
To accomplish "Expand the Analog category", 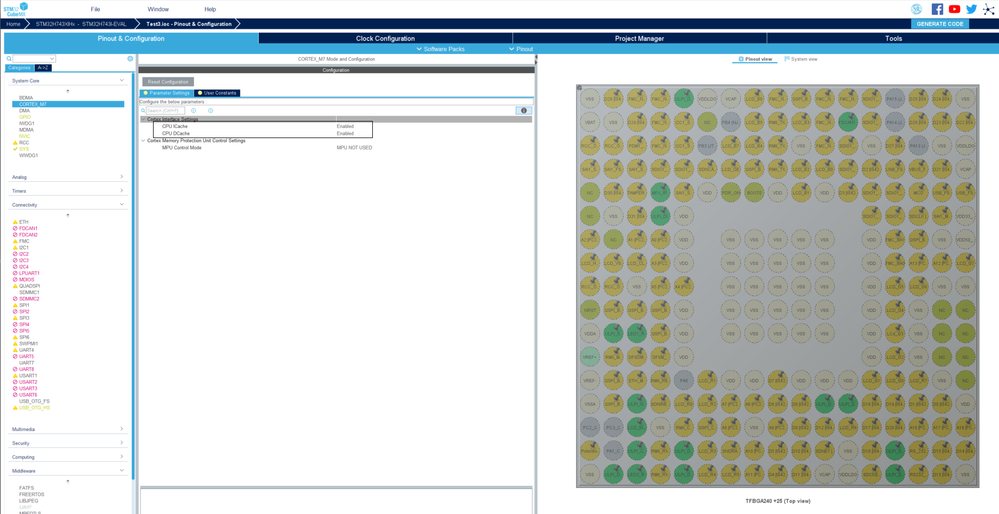I will [x=67, y=177].
